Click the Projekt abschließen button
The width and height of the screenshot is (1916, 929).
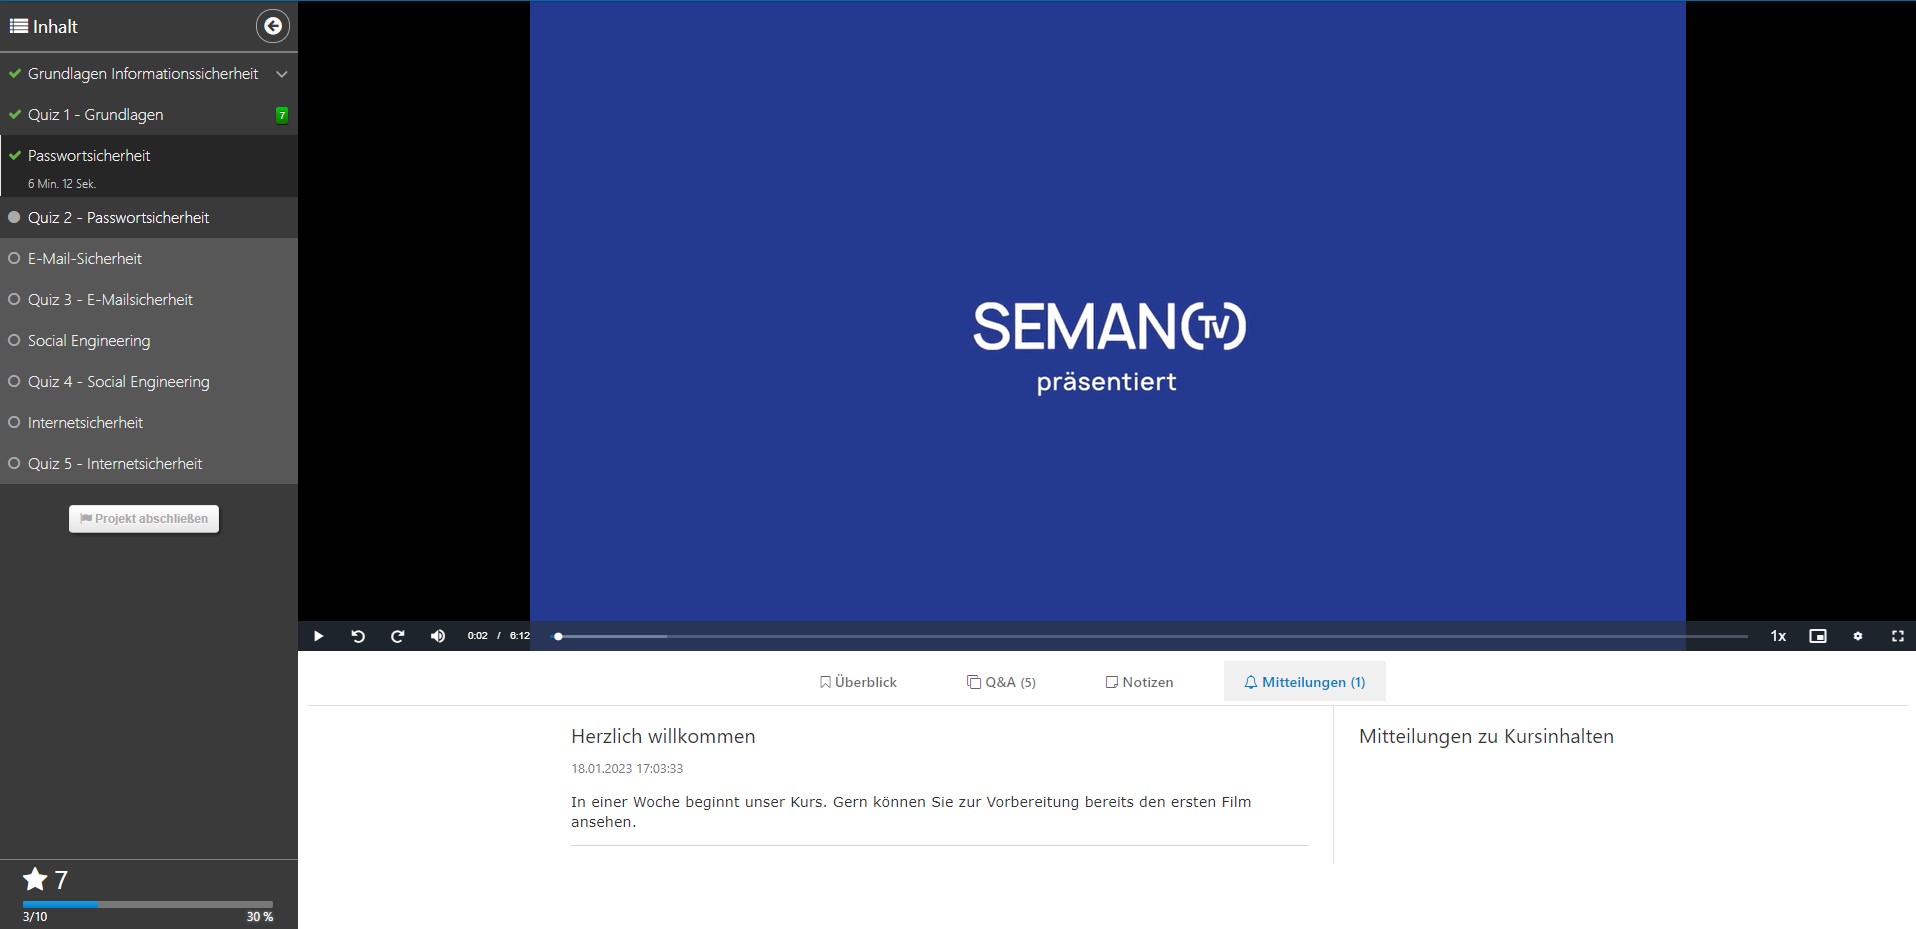click(x=144, y=519)
